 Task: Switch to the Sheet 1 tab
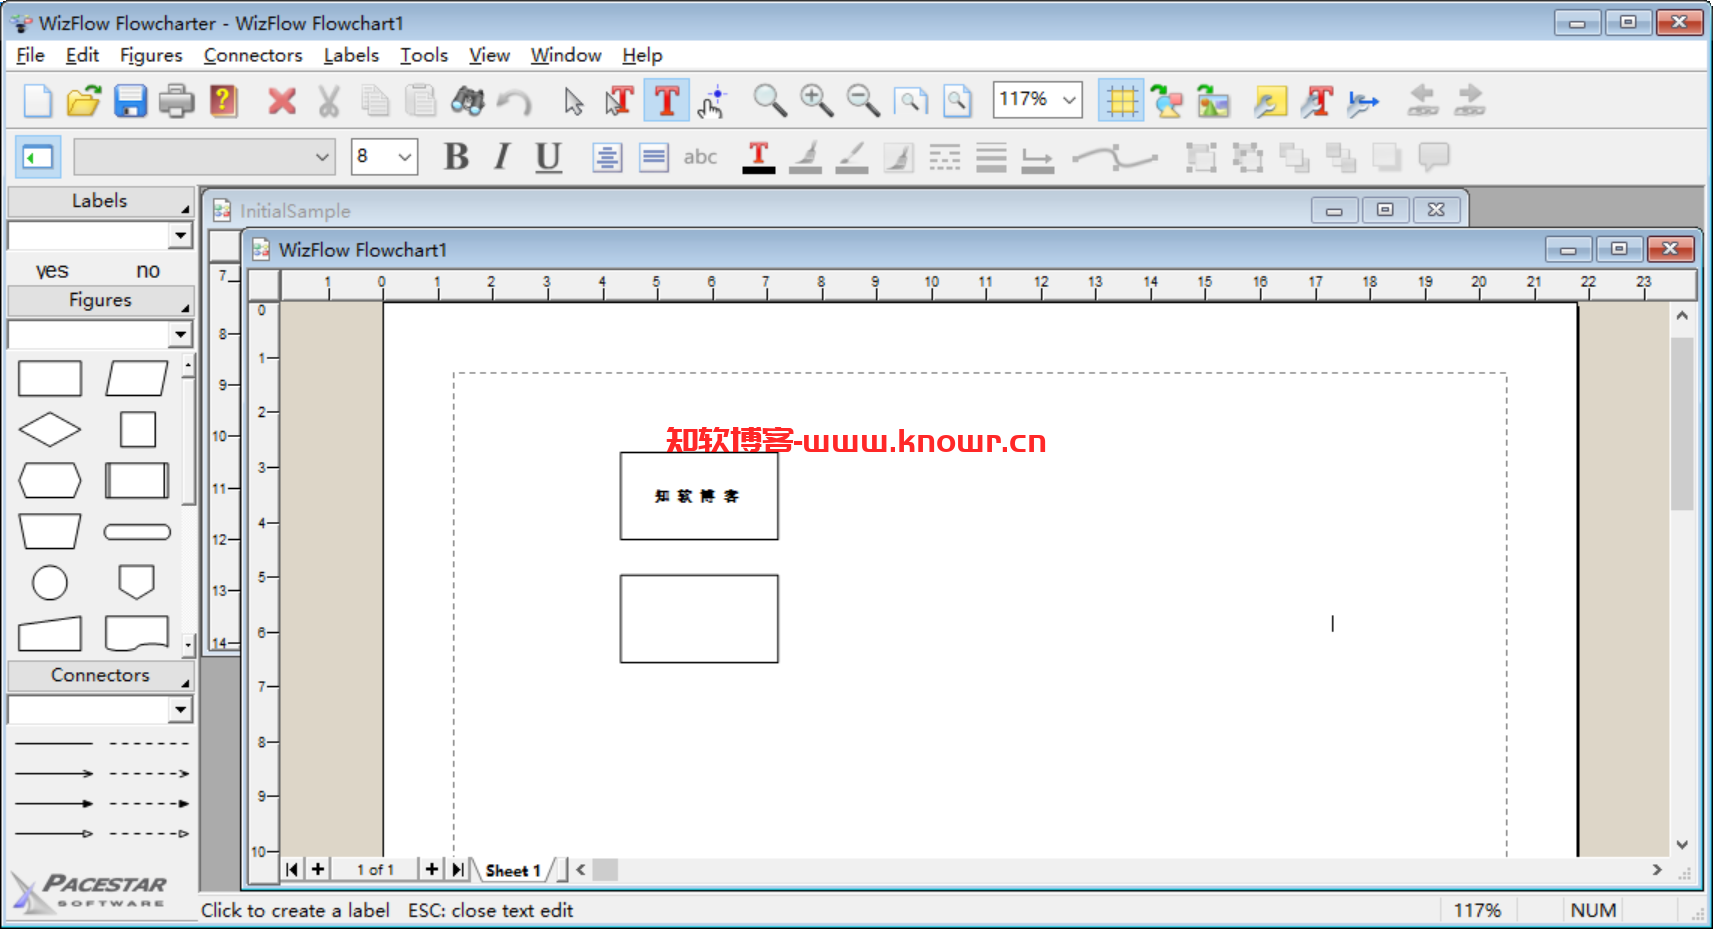(x=513, y=871)
